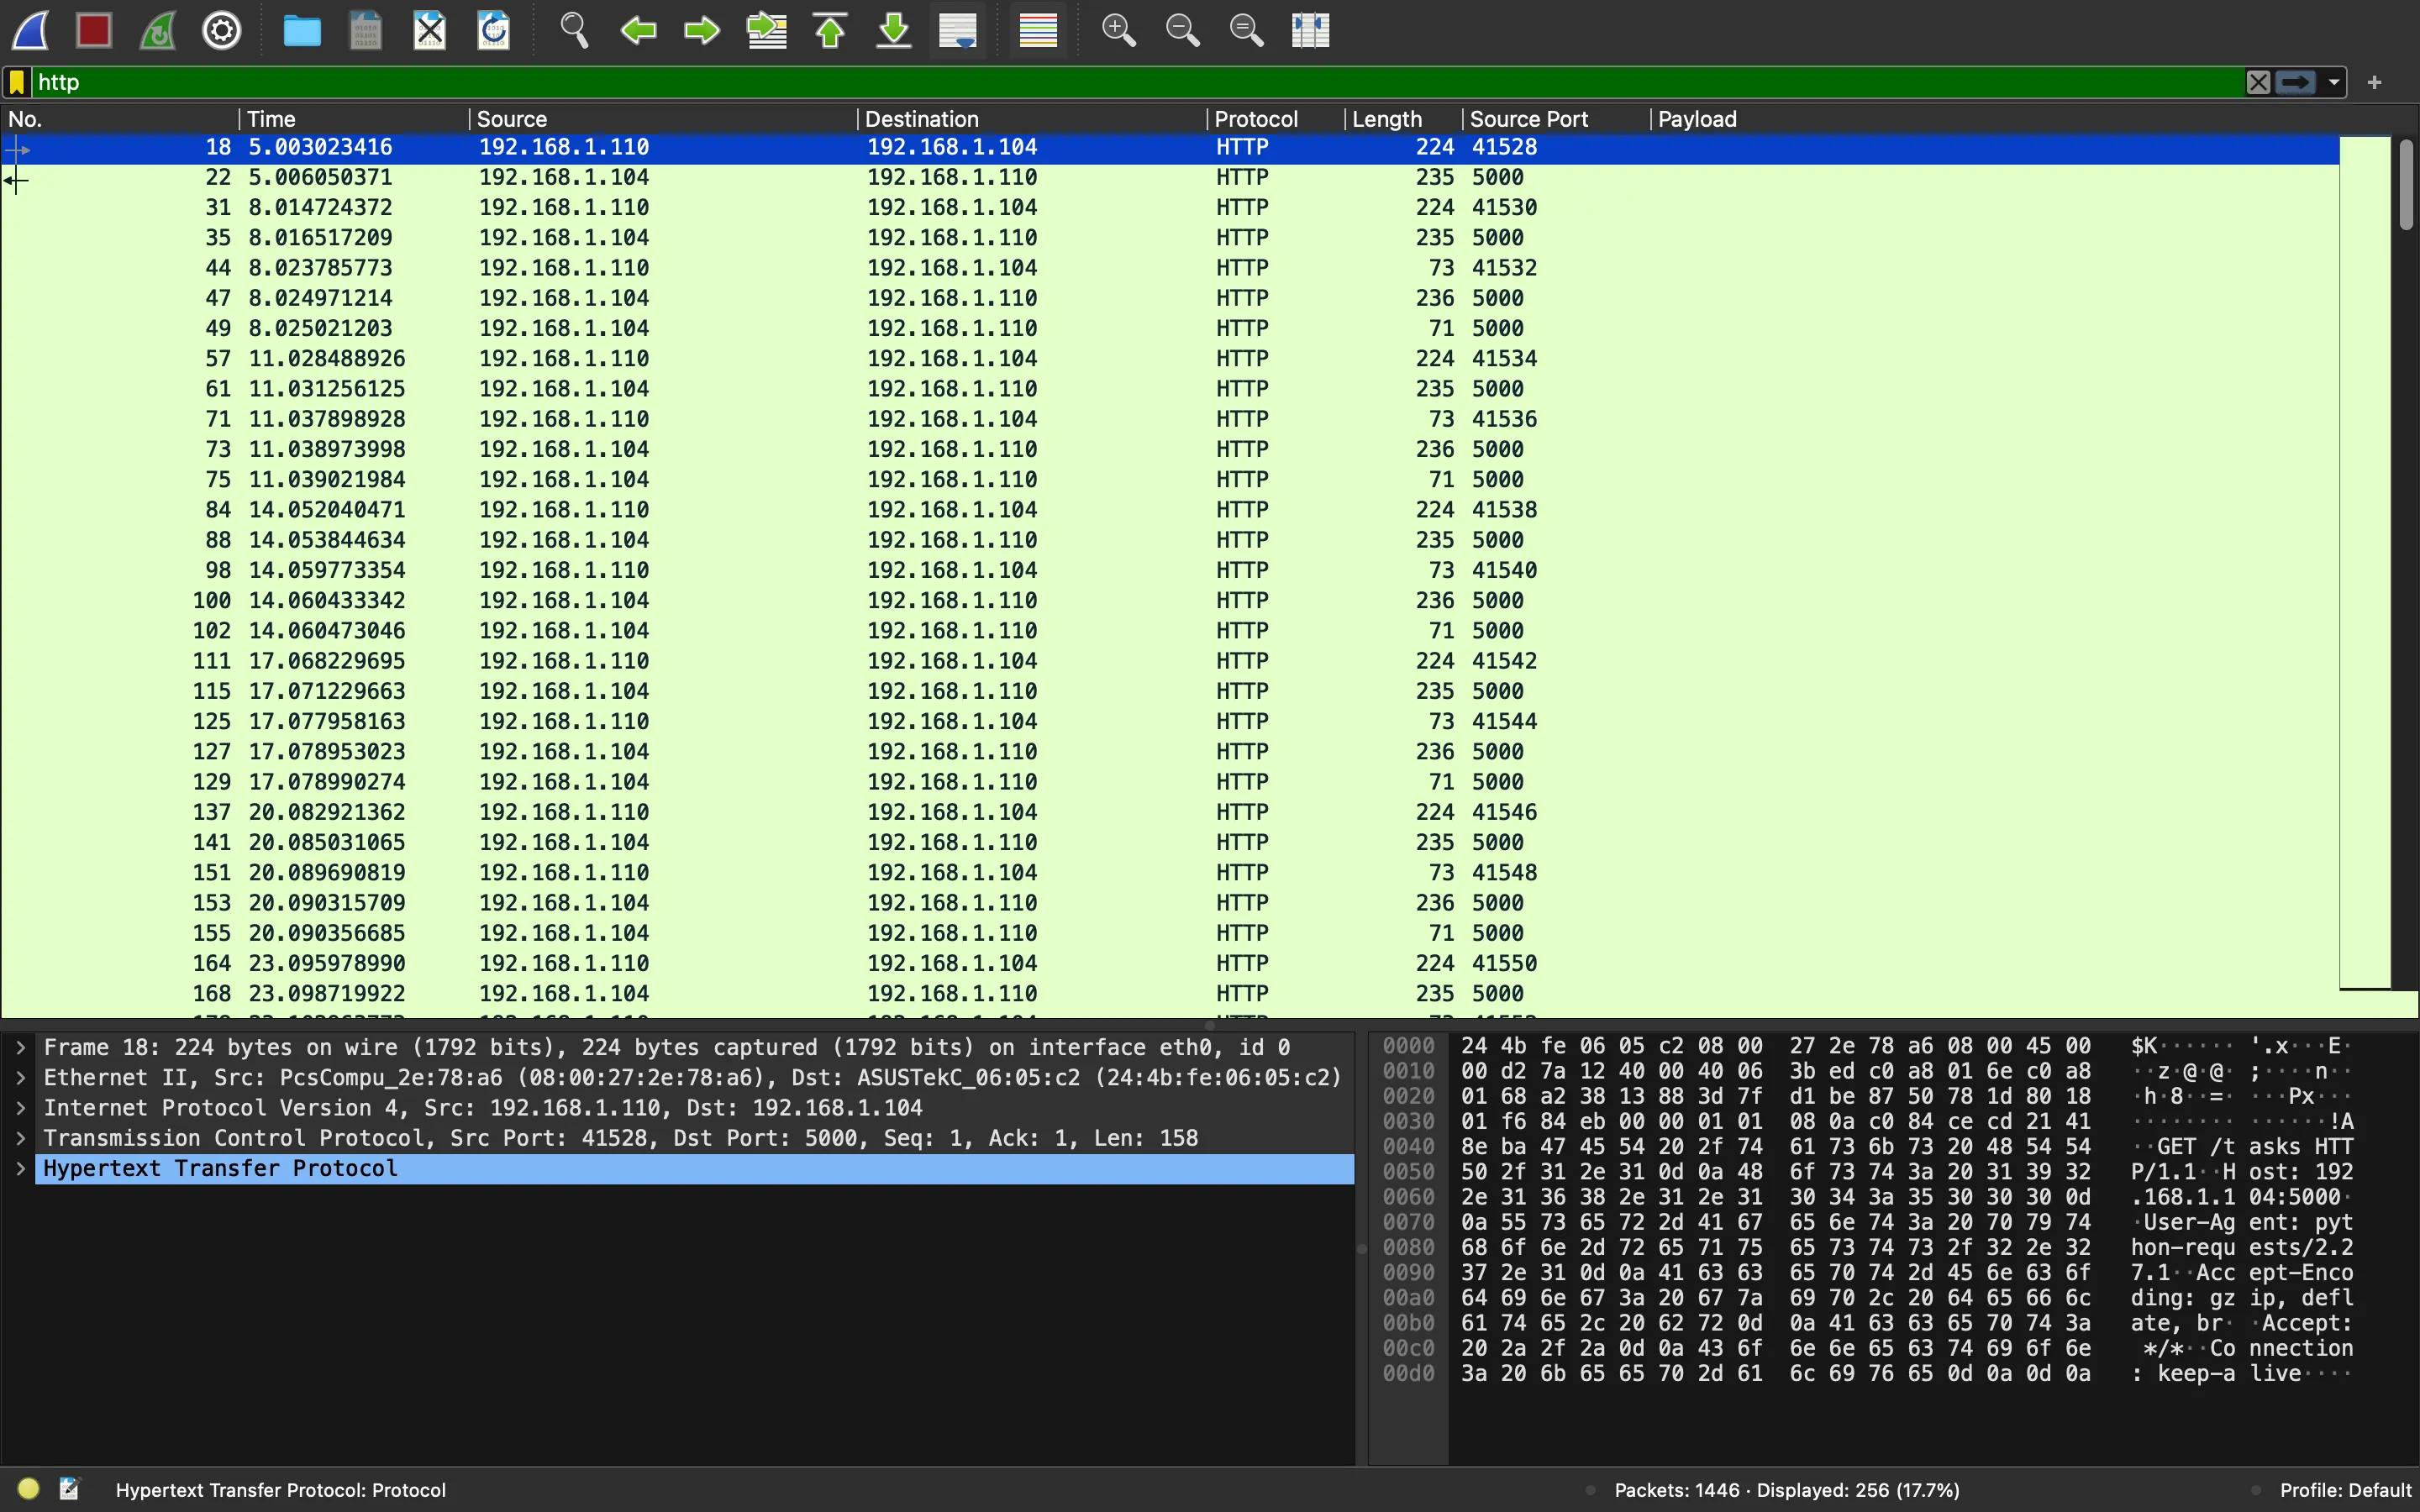Screen dimensions: 2420x1512
Task: Select packet 137 from source port 41546
Action: [x=1170, y=812]
